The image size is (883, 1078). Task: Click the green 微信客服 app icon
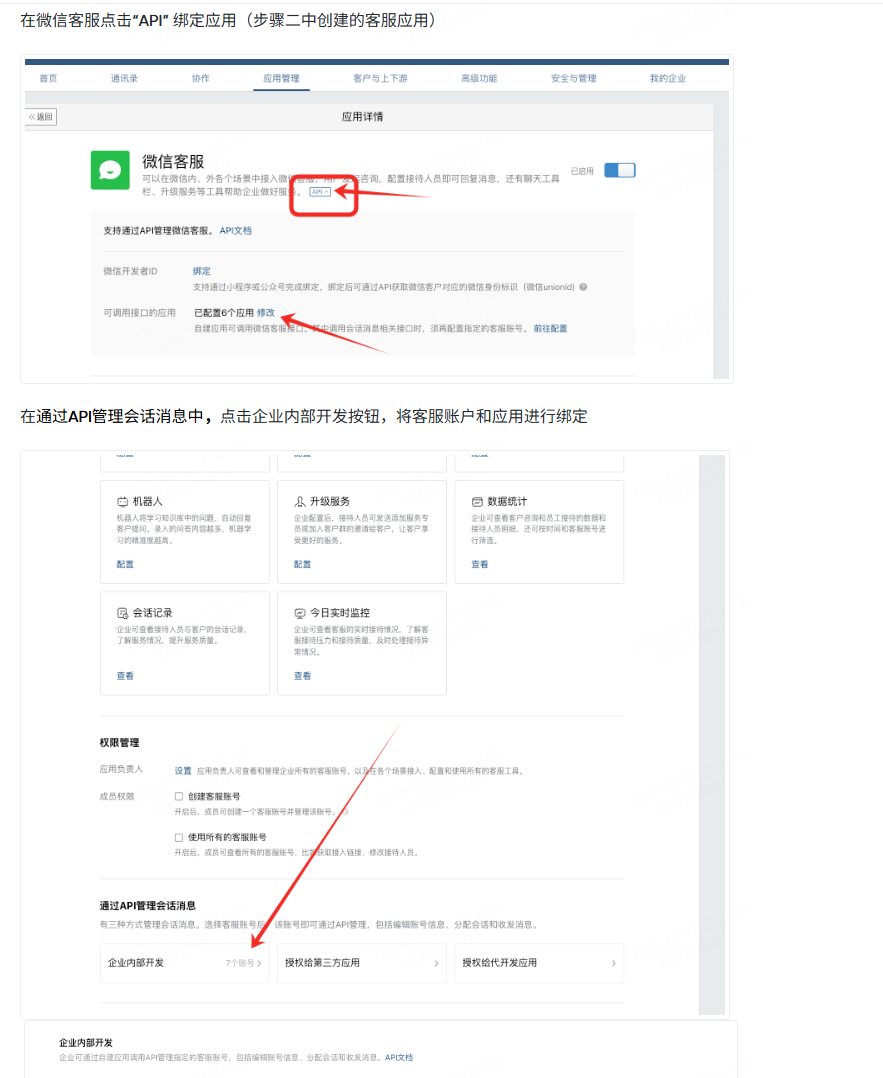click(110, 170)
